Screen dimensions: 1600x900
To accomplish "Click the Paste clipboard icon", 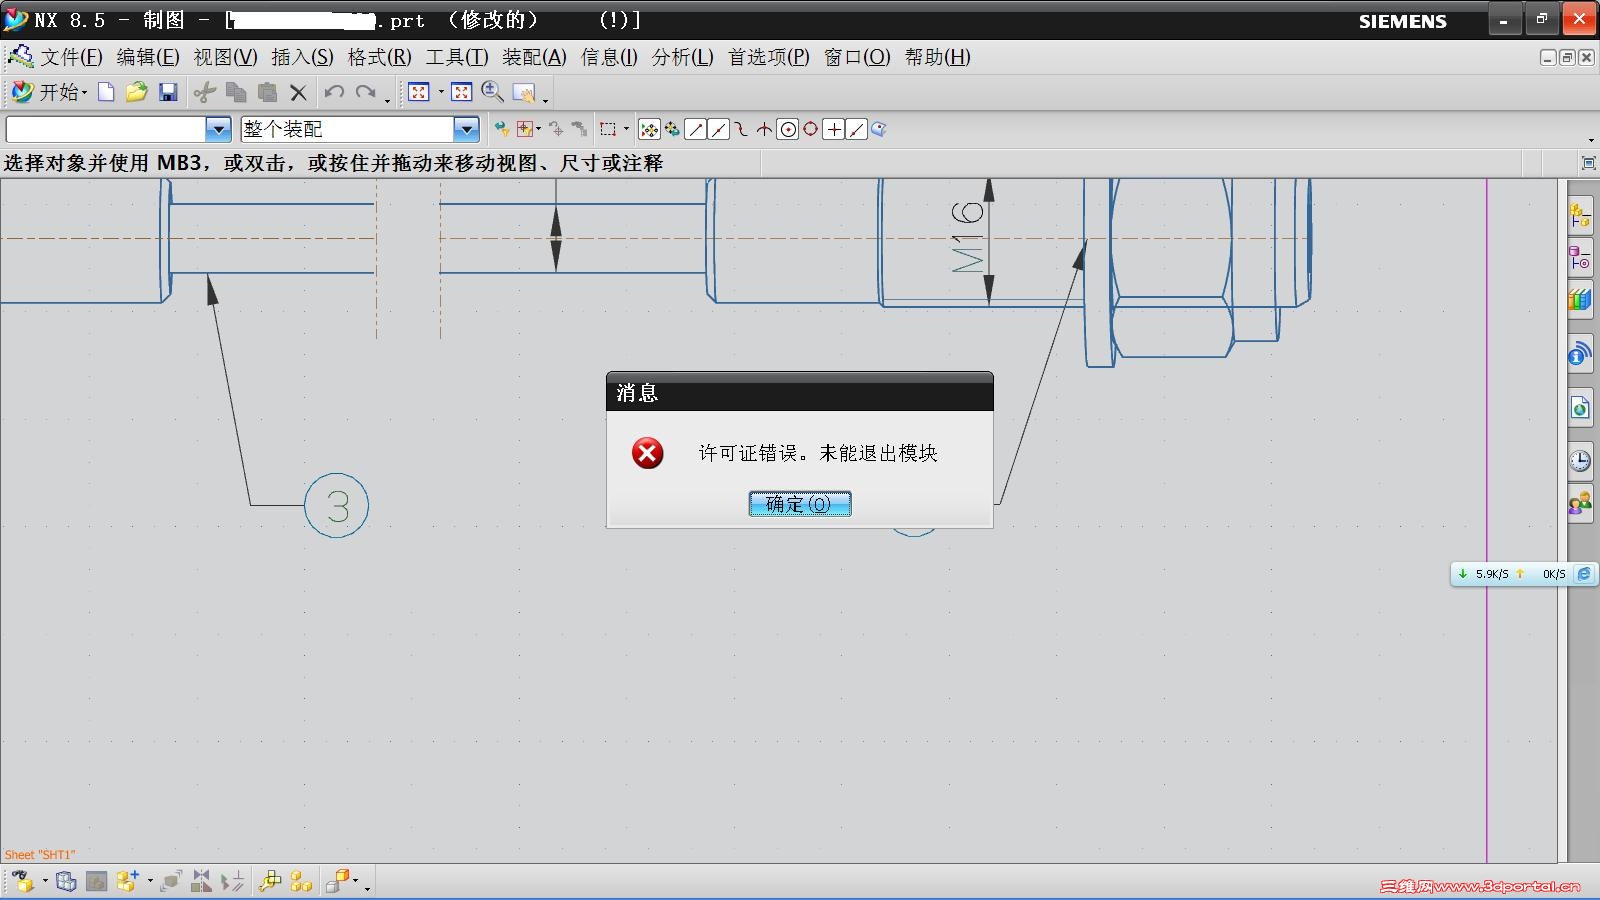I will 267,93.
